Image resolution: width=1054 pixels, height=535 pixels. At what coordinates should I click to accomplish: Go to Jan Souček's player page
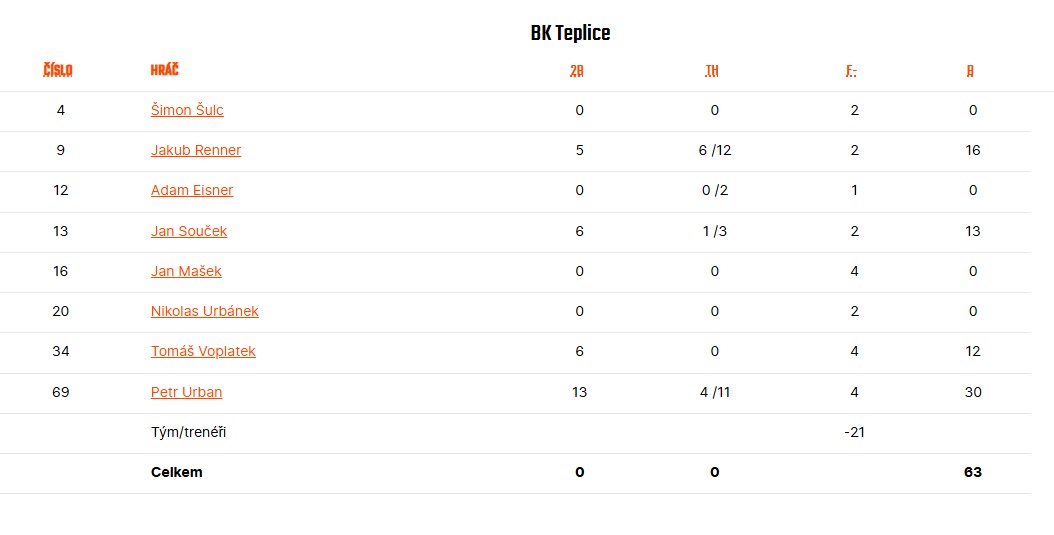189,231
